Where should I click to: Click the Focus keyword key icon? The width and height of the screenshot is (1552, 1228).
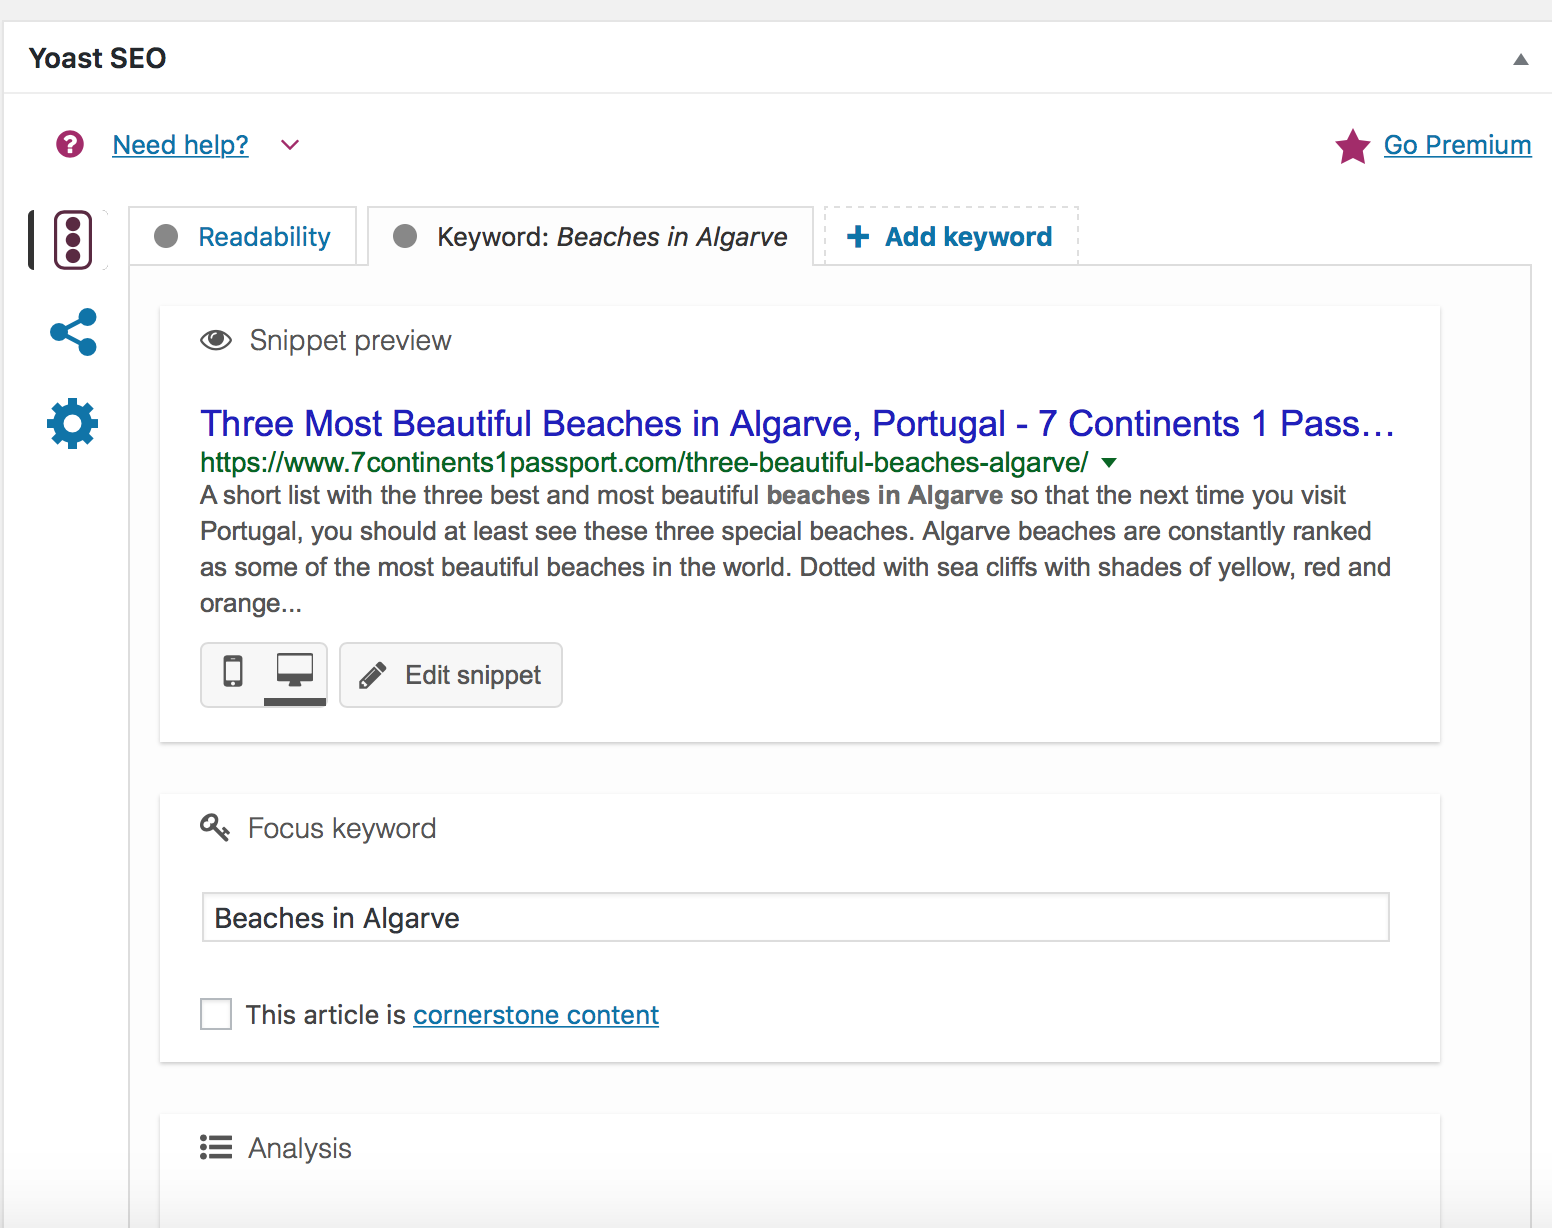pos(215,827)
